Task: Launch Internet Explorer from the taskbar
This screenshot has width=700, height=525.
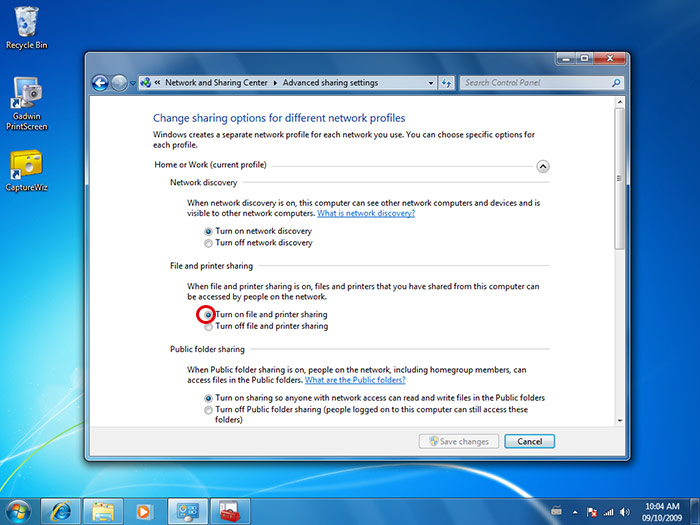Action: click(x=60, y=512)
